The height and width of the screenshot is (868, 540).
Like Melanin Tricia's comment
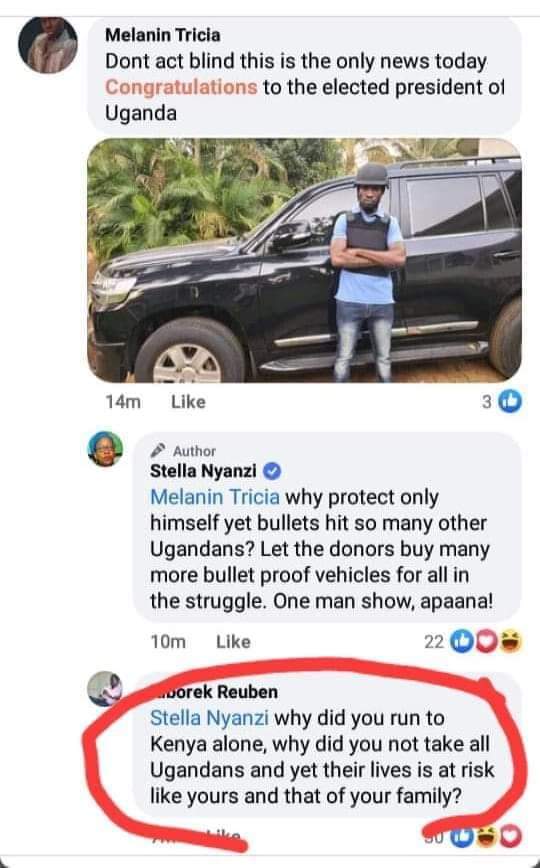point(188,402)
